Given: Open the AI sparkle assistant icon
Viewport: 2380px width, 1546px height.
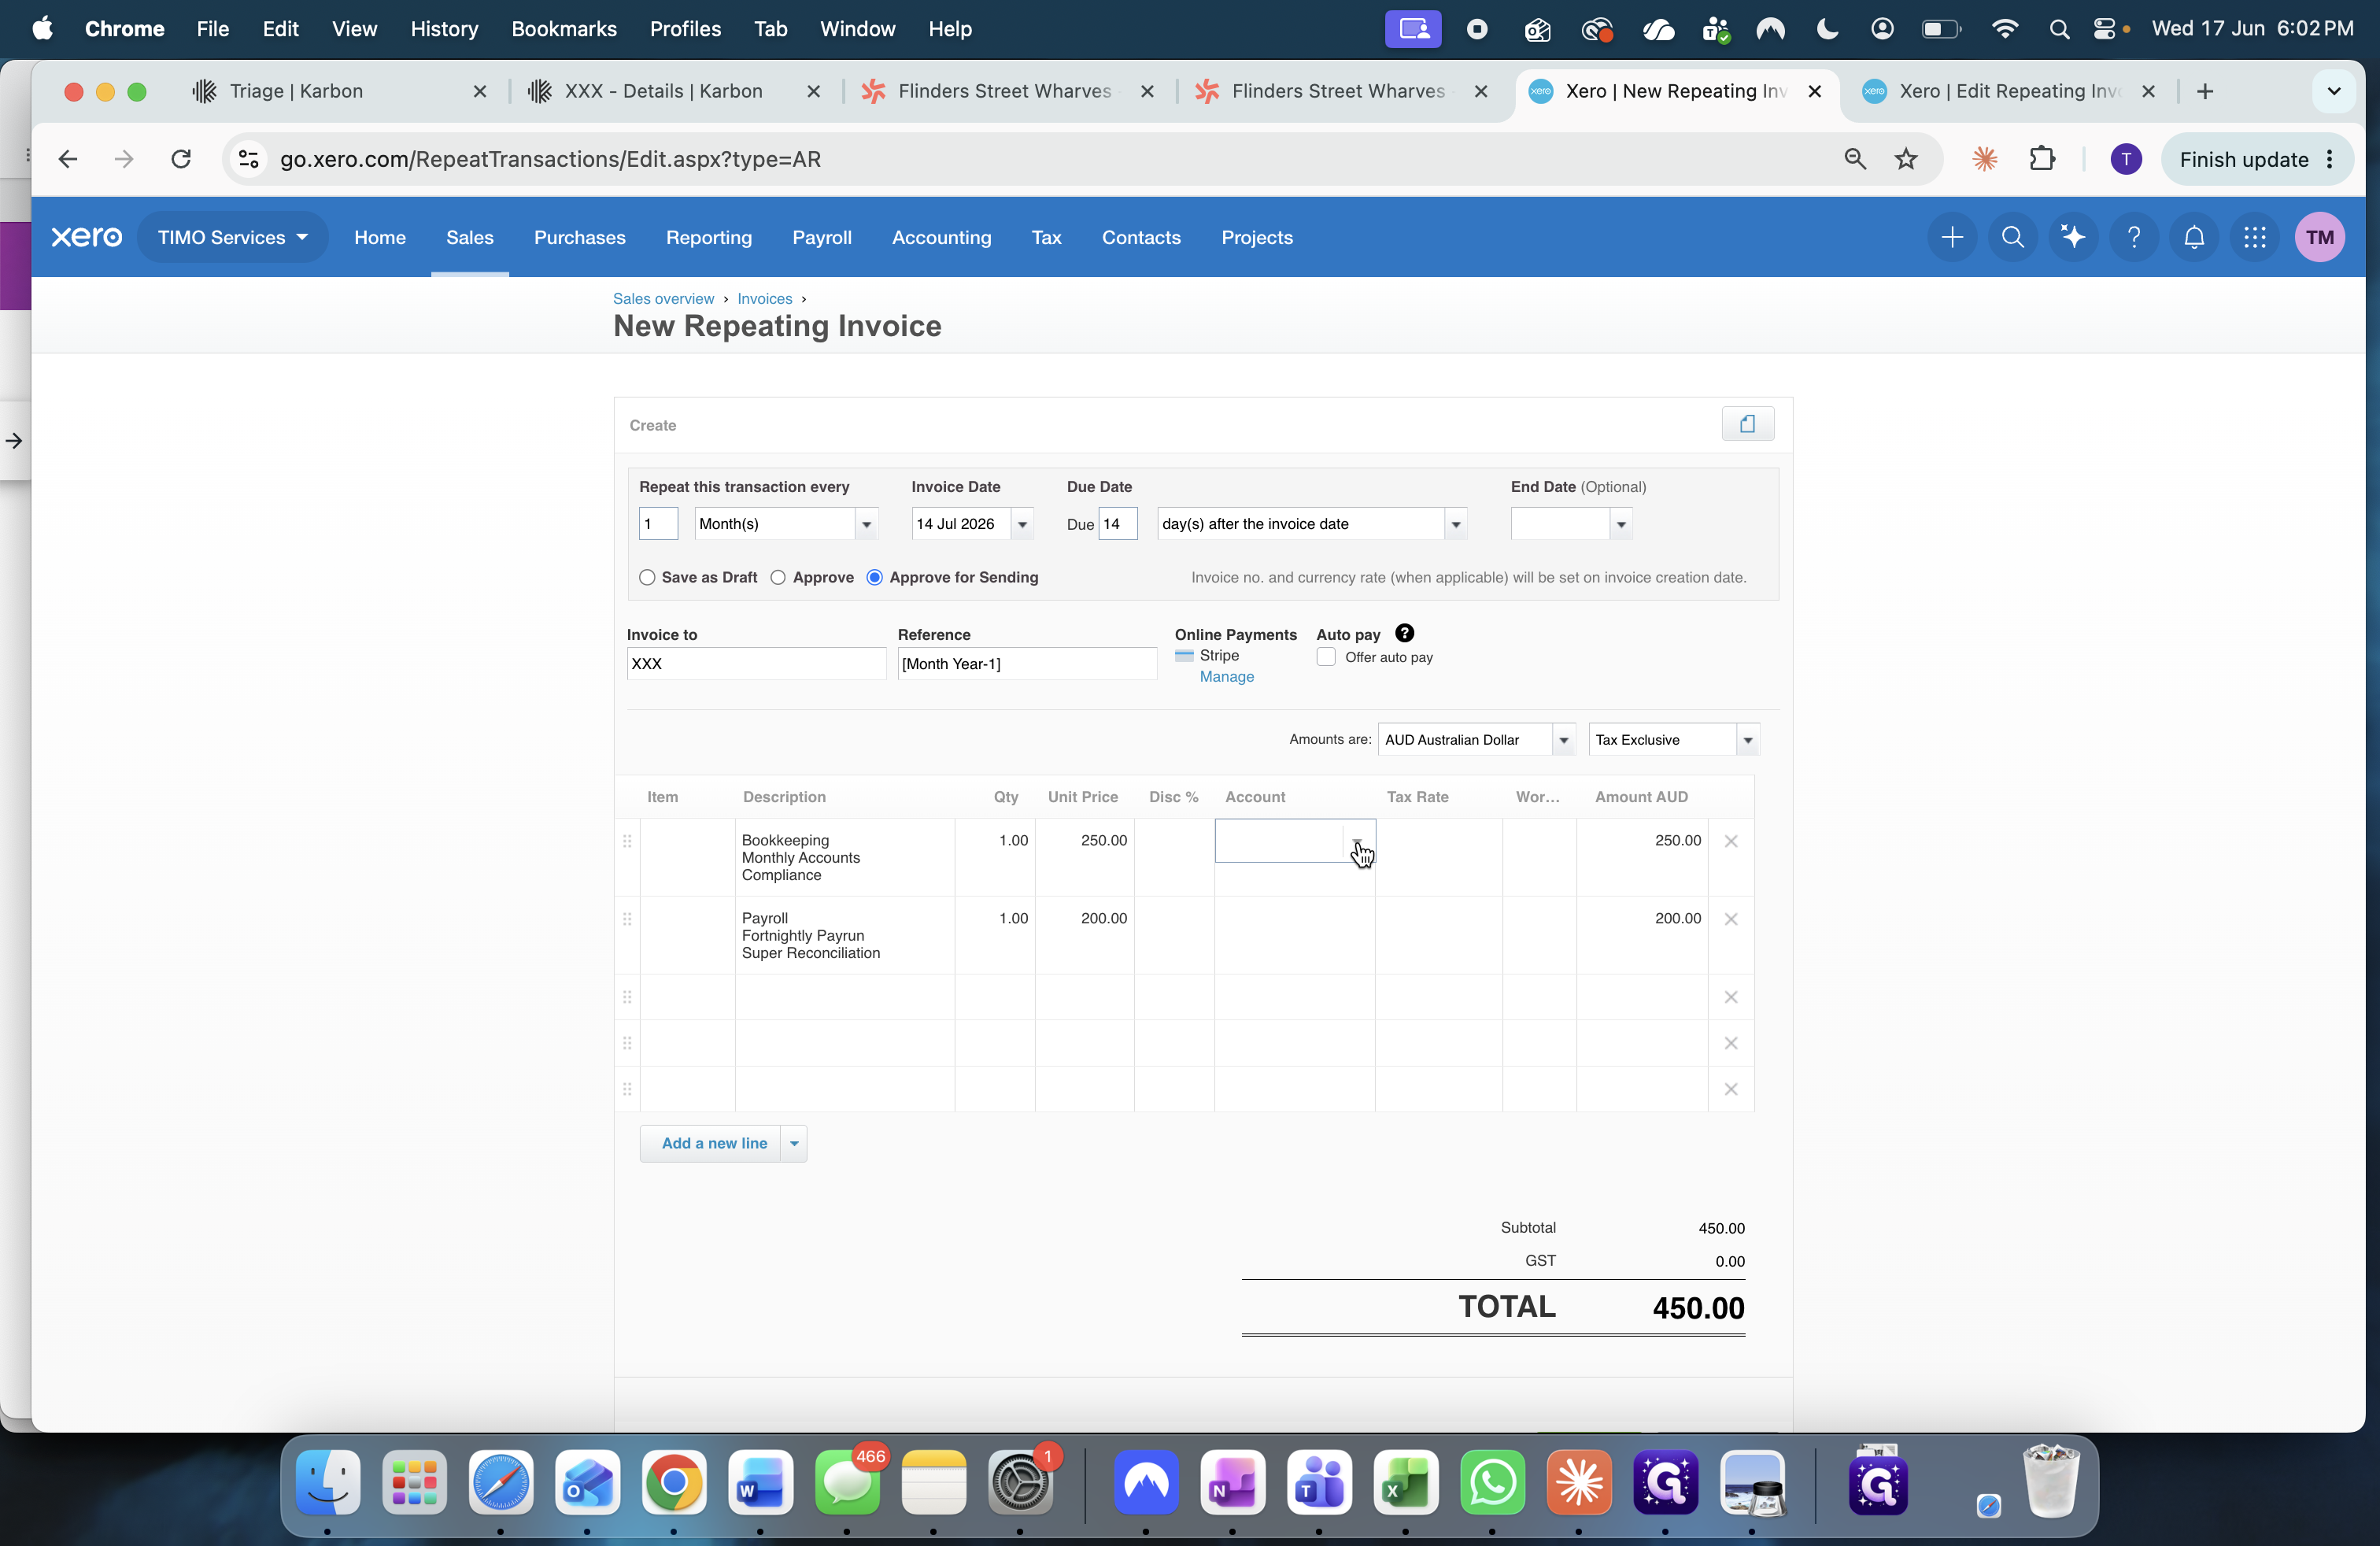Looking at the screenshot, I should point(2073,237).
